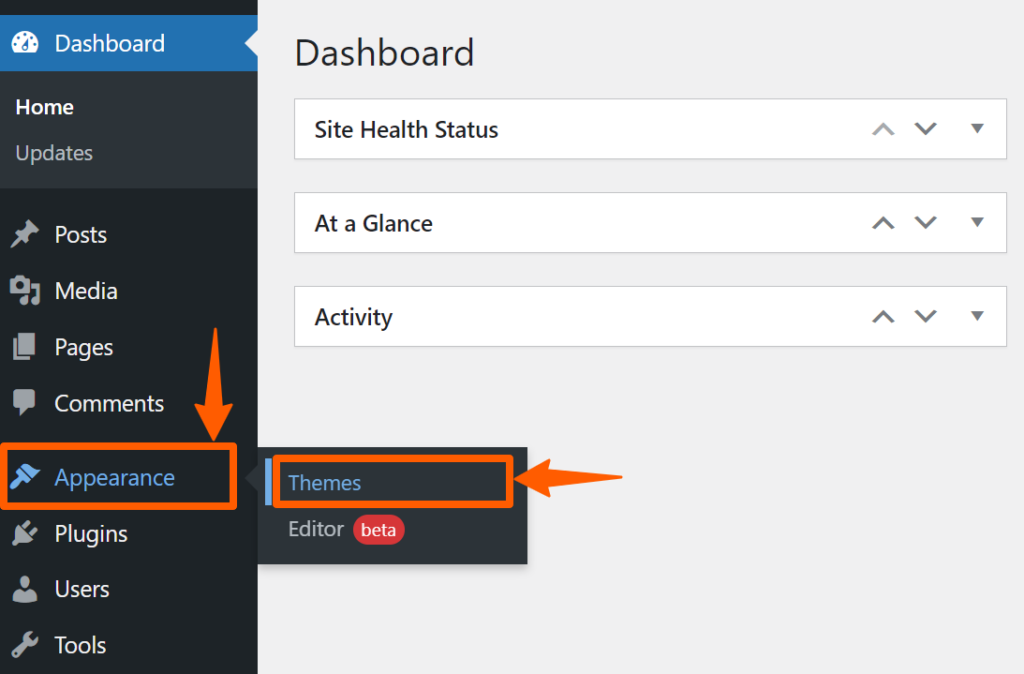Go to the Updates page

point(54,153)
